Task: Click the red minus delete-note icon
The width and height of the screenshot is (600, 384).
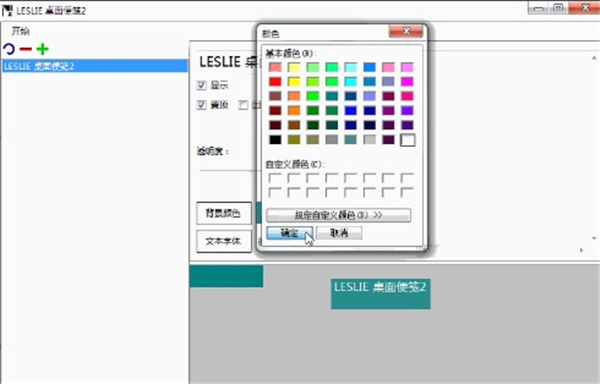Action: point(26,49)
